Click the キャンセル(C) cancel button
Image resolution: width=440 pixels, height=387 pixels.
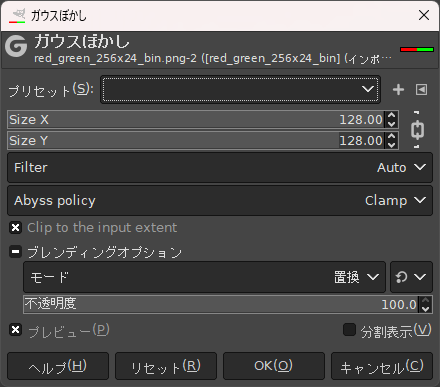click(x=382, y=366)
